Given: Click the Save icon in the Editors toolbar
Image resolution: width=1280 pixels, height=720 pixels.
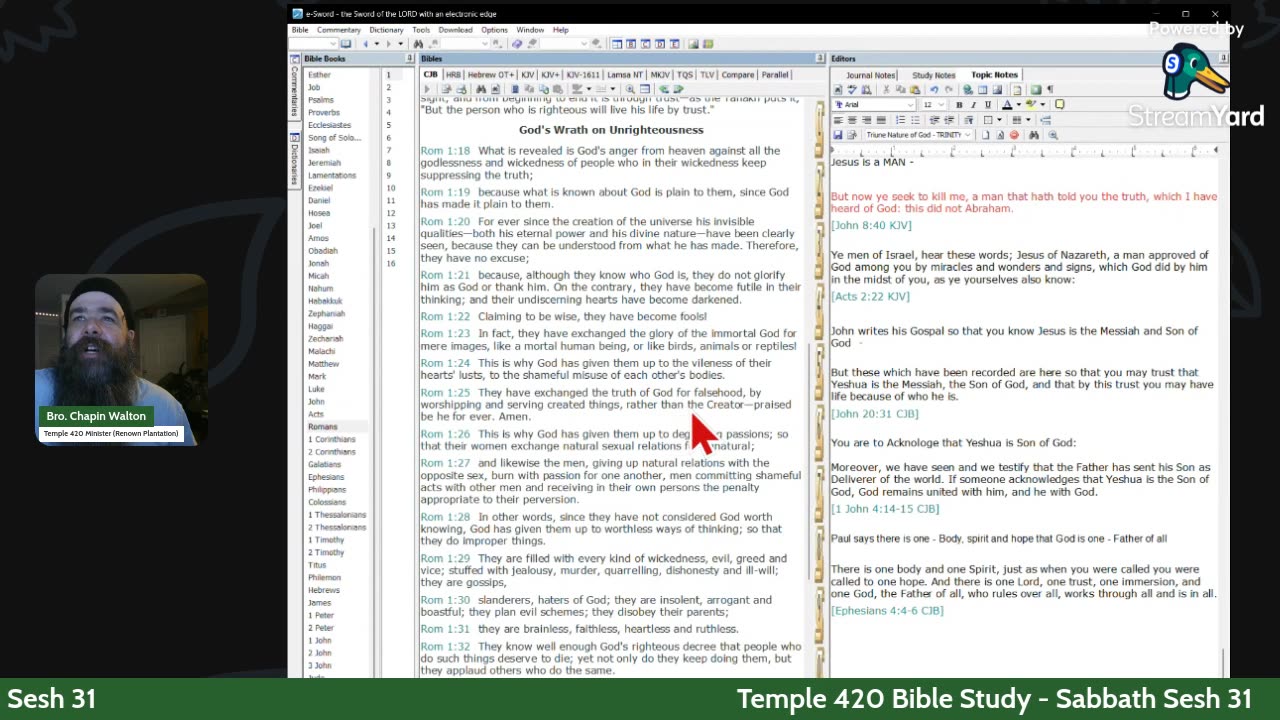Looking at the screenshot, I should pyautogui.click(x=838, y=135).
